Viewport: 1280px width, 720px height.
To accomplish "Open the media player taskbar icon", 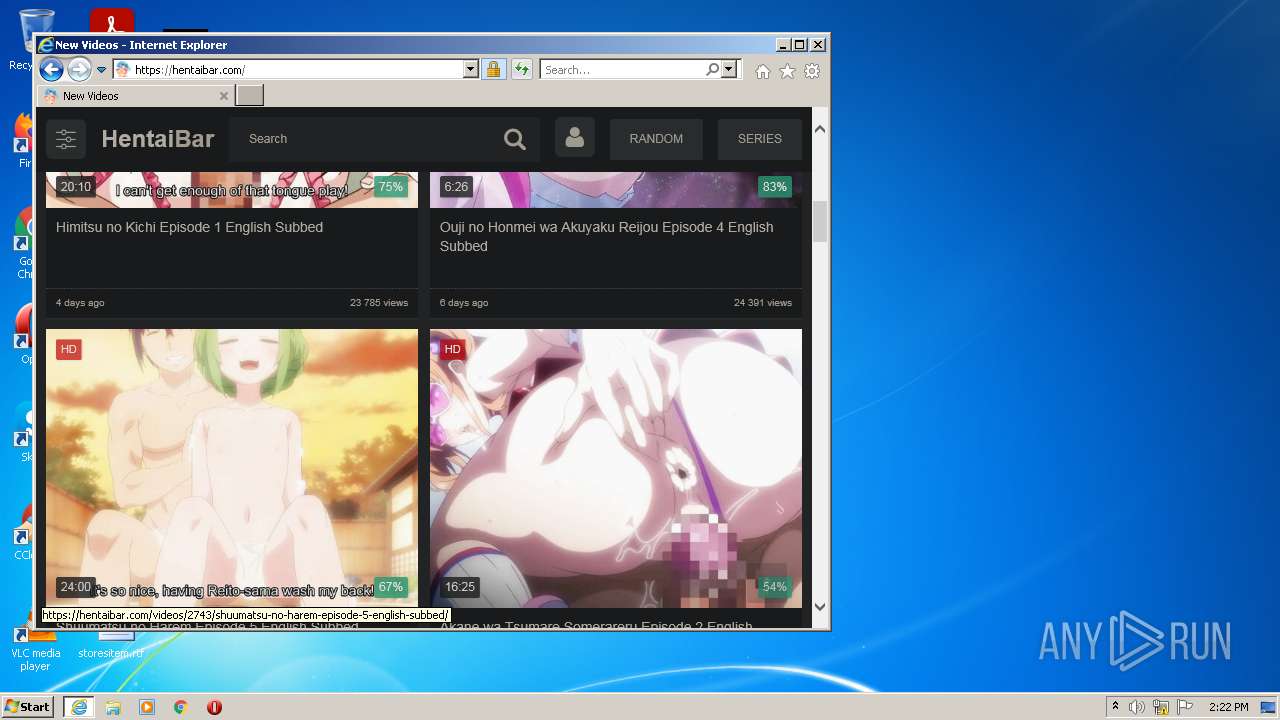I will 147,707.
